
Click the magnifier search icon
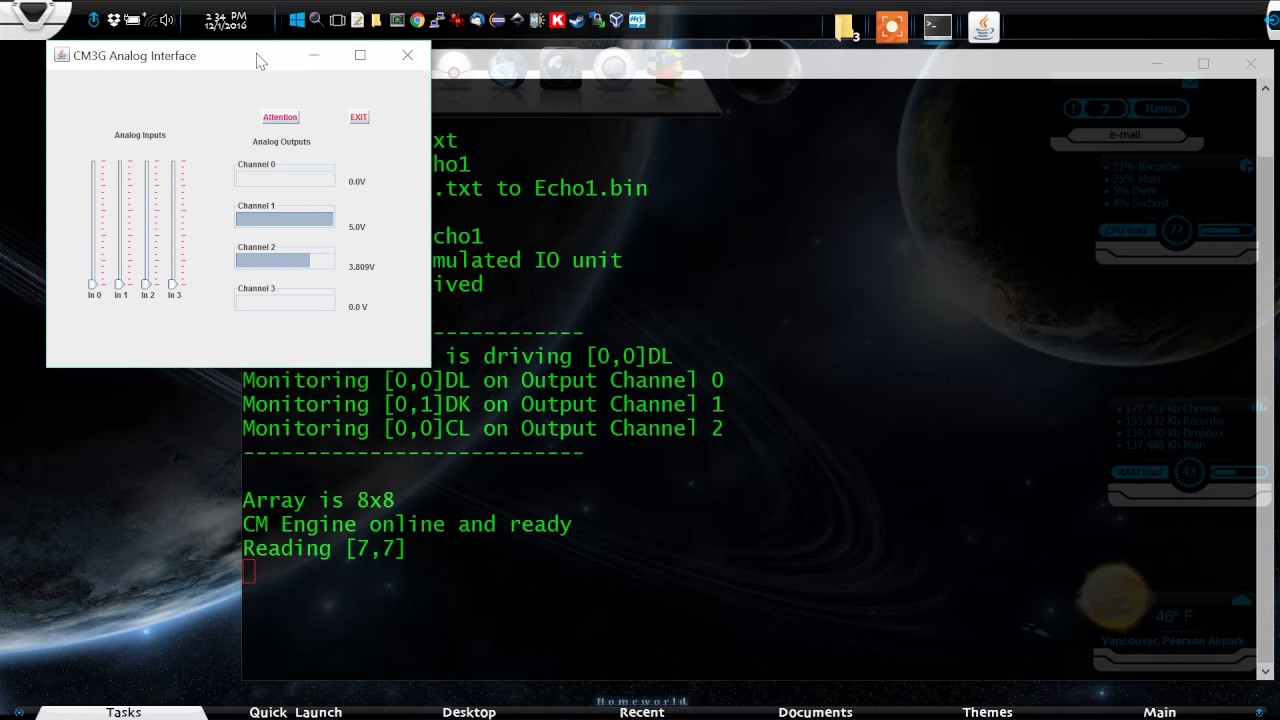coord(316,20)
